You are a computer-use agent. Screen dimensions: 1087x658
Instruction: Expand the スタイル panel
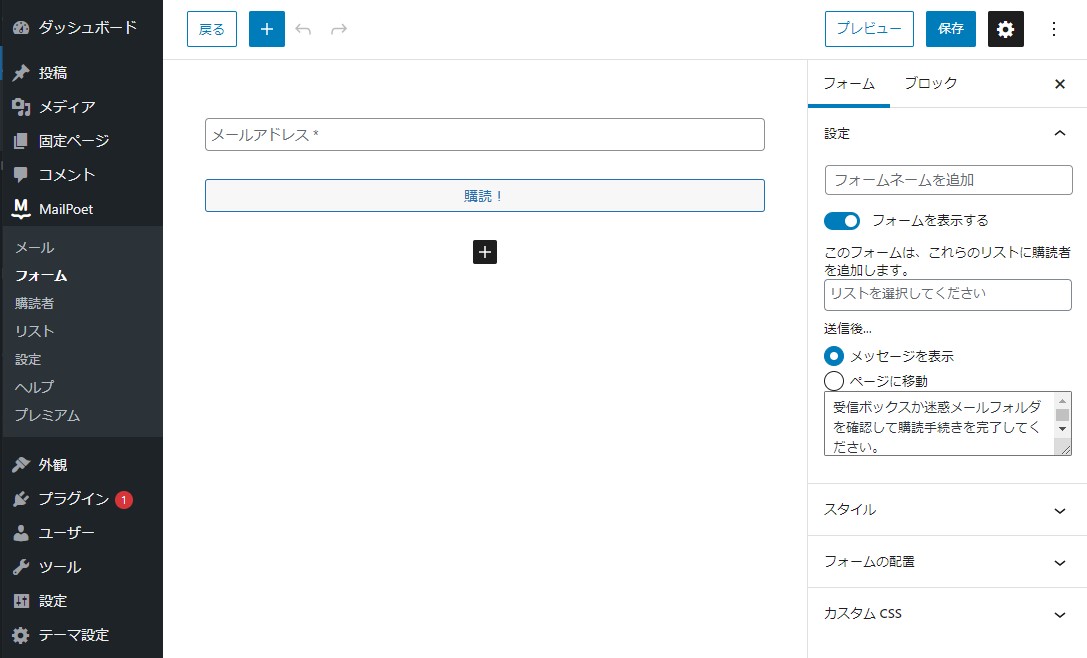click(x=946, y=510)
